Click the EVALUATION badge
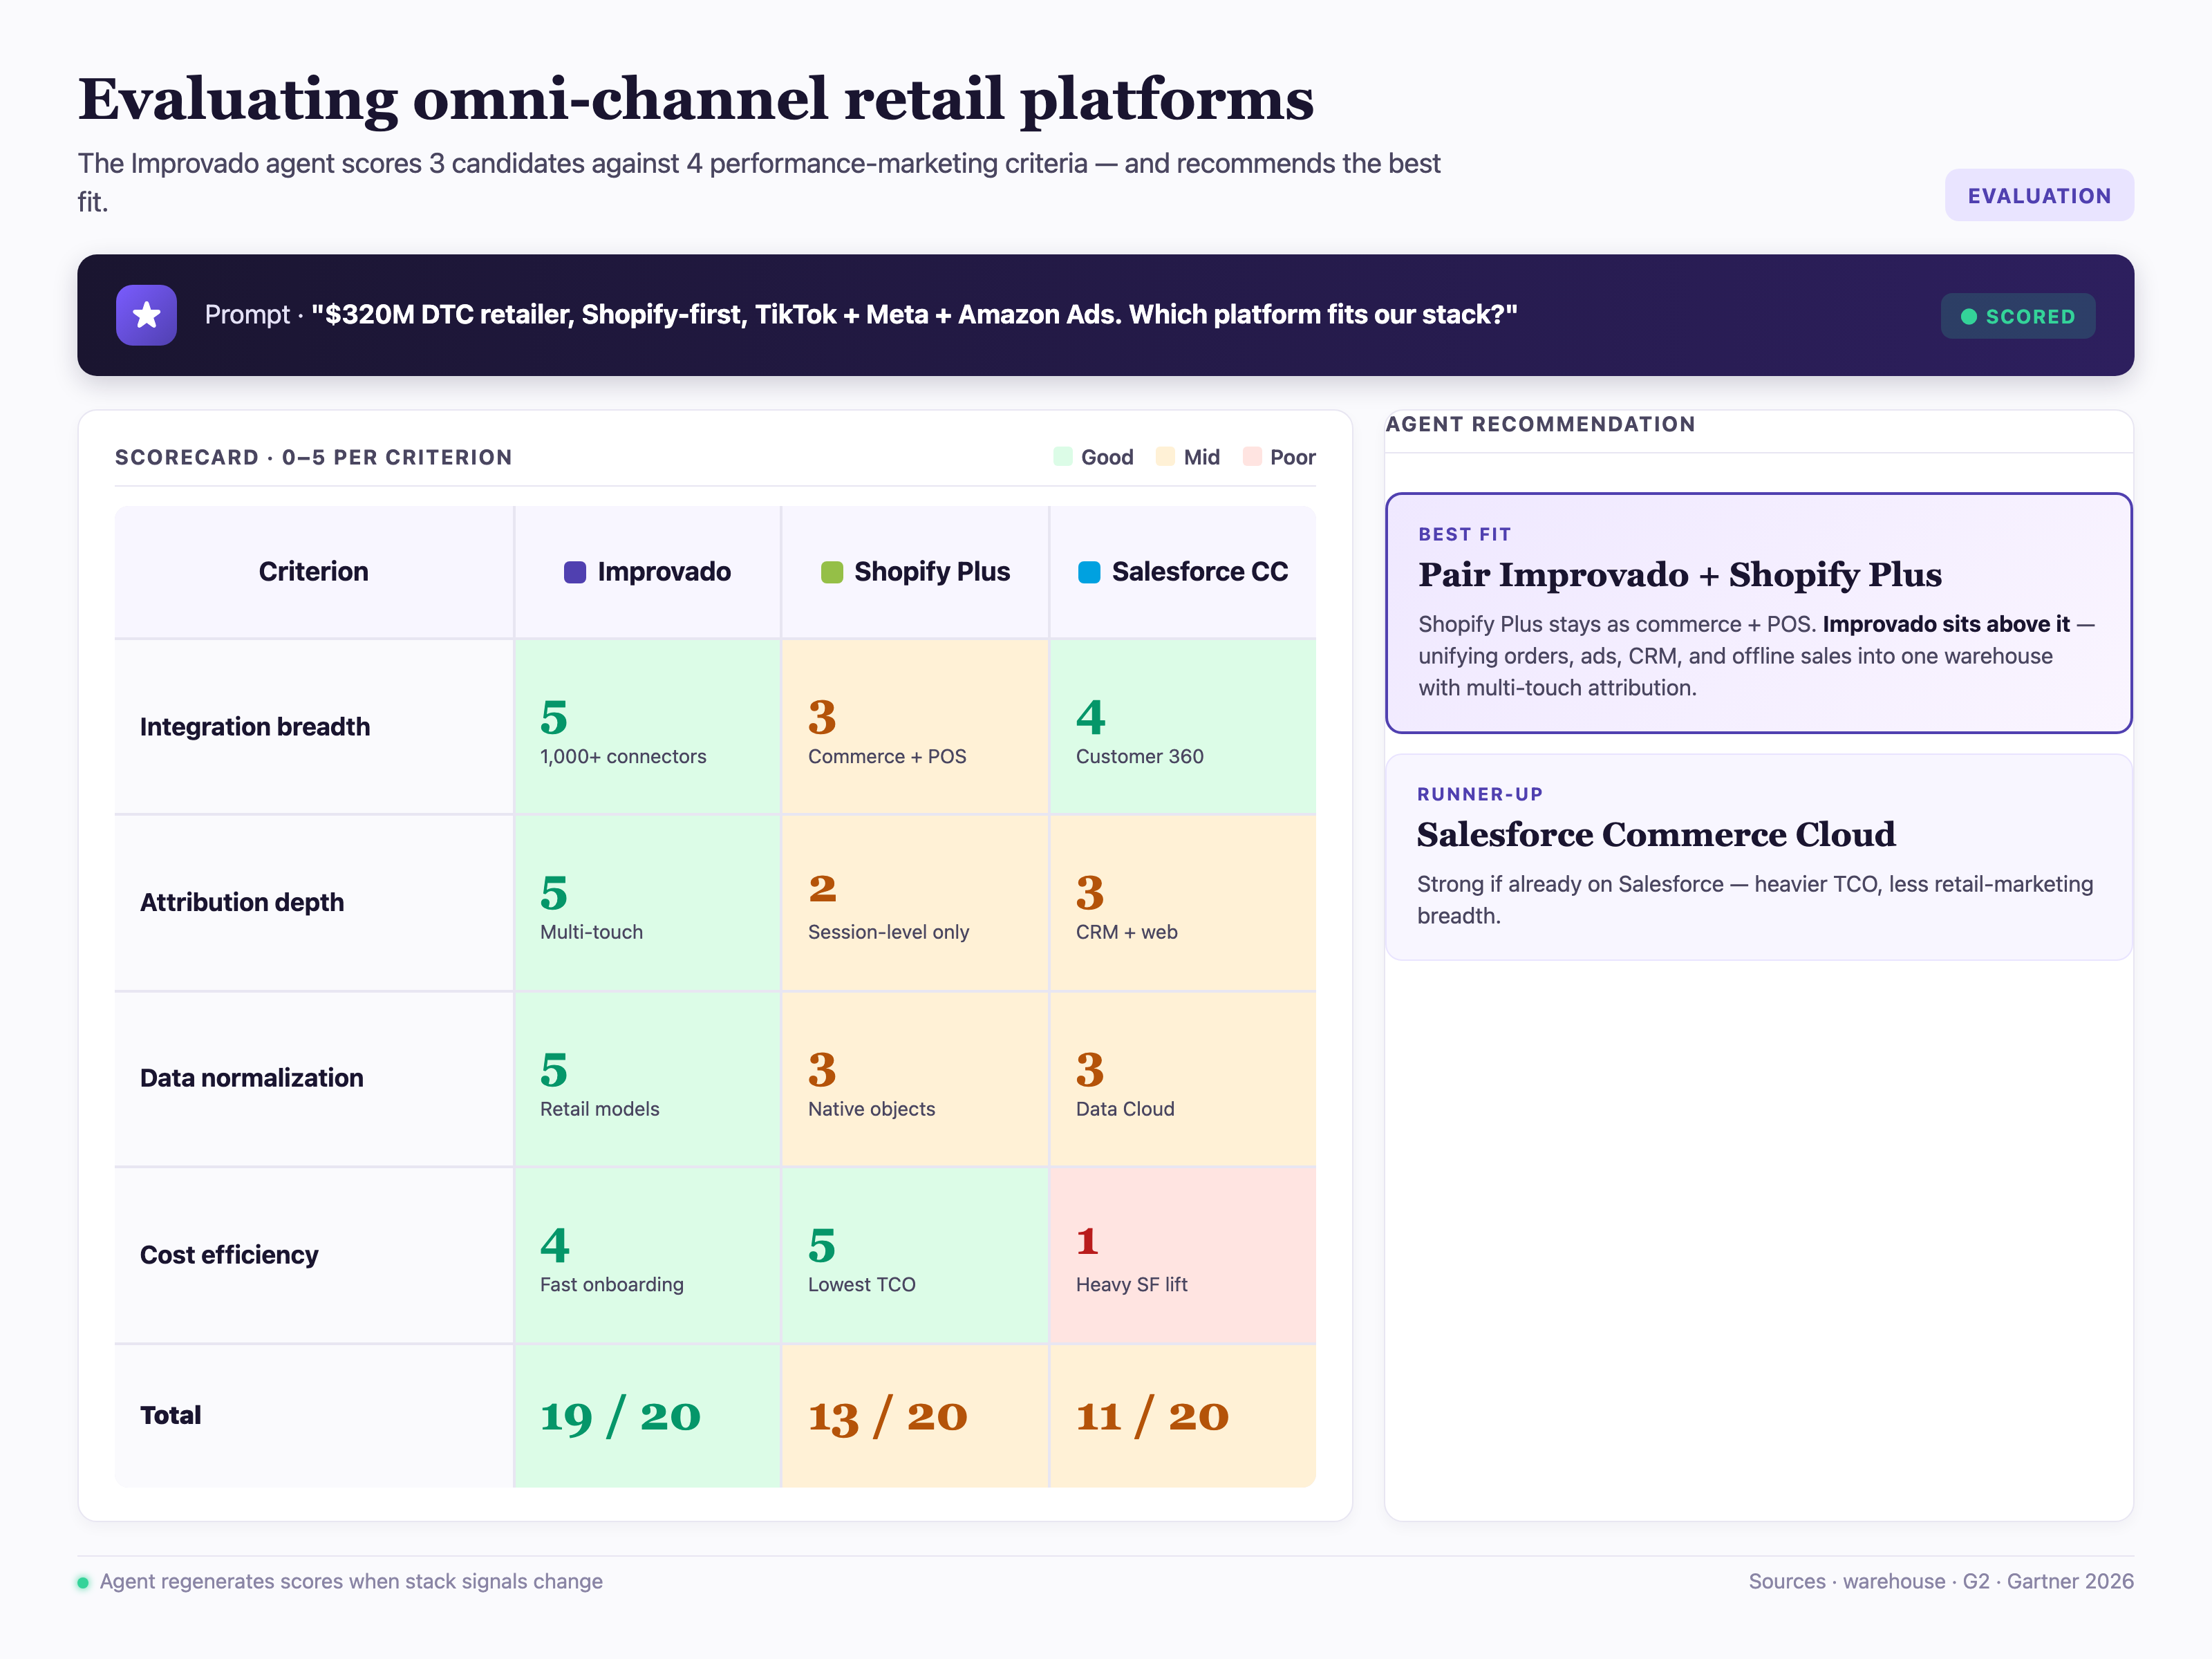 click(2039, 196)
